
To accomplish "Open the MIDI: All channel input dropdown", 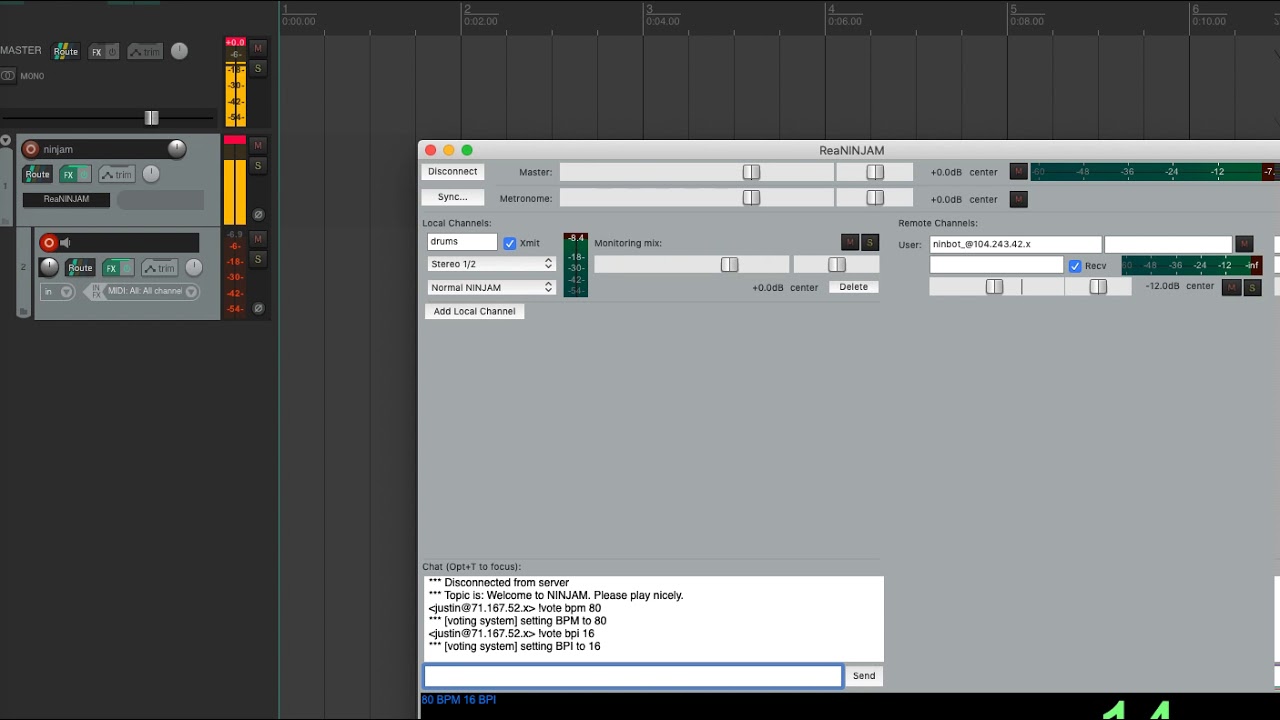I will coord(152,292).
